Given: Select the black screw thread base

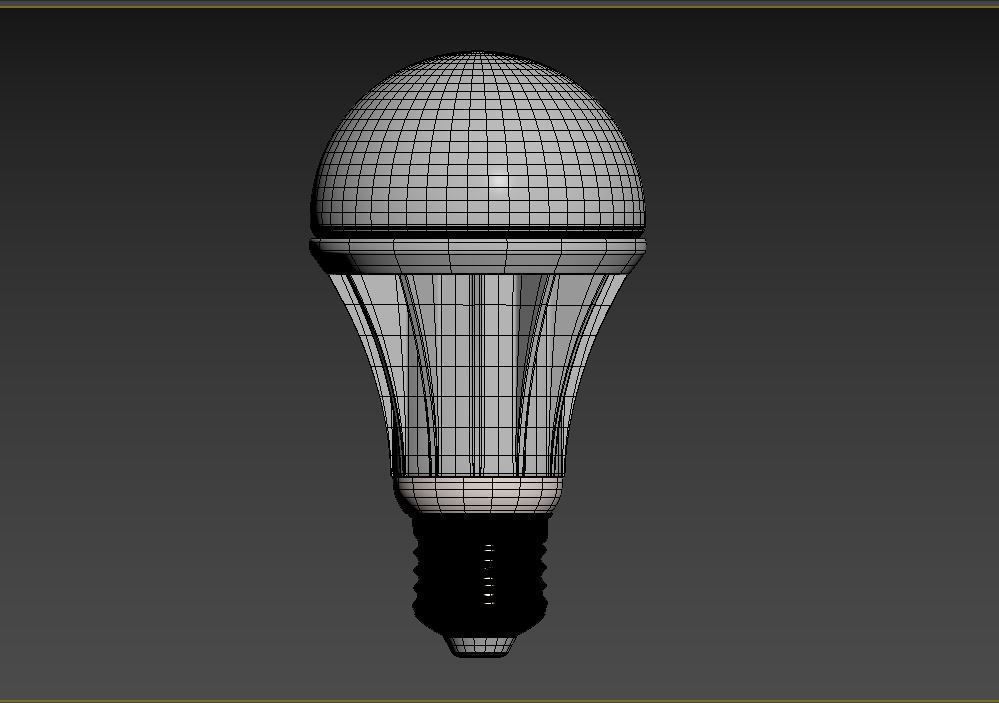Looking at the screenshot, I should click(x=479, y=574).
